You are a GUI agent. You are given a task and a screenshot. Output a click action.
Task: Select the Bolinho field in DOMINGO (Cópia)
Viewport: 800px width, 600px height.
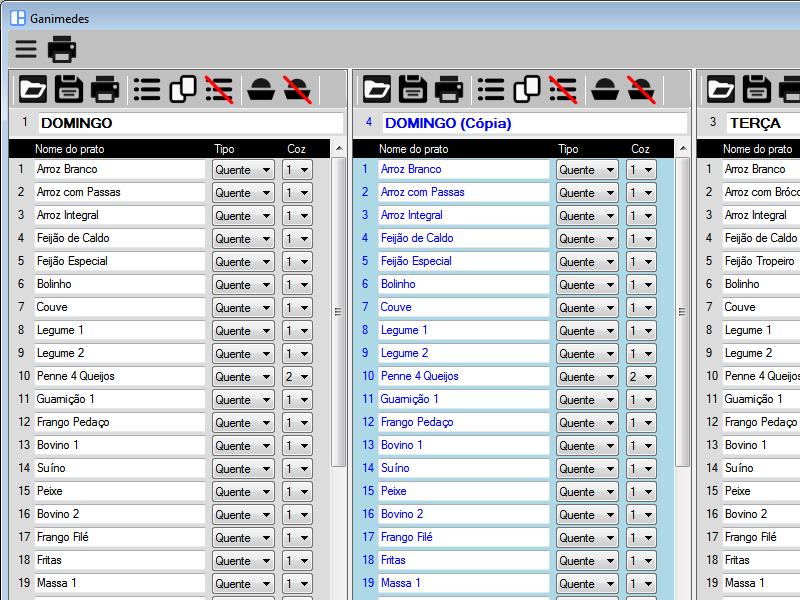click(463, 284)
